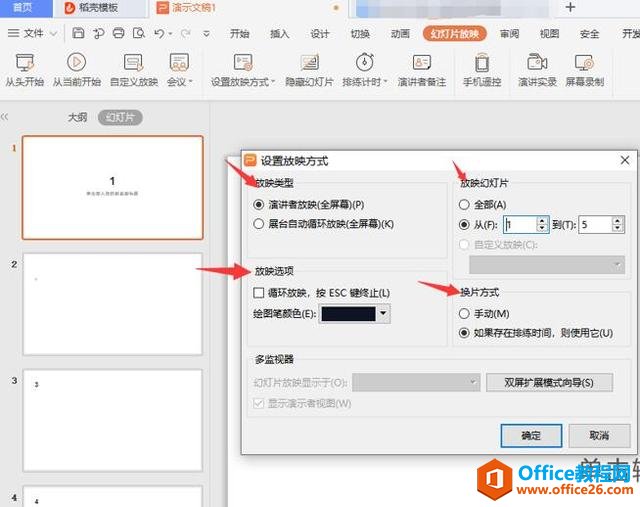Viewport: 640px width, 507px height.
Task: Click the 从头开始 slideshow icon
Action: (x=24, y=62)
